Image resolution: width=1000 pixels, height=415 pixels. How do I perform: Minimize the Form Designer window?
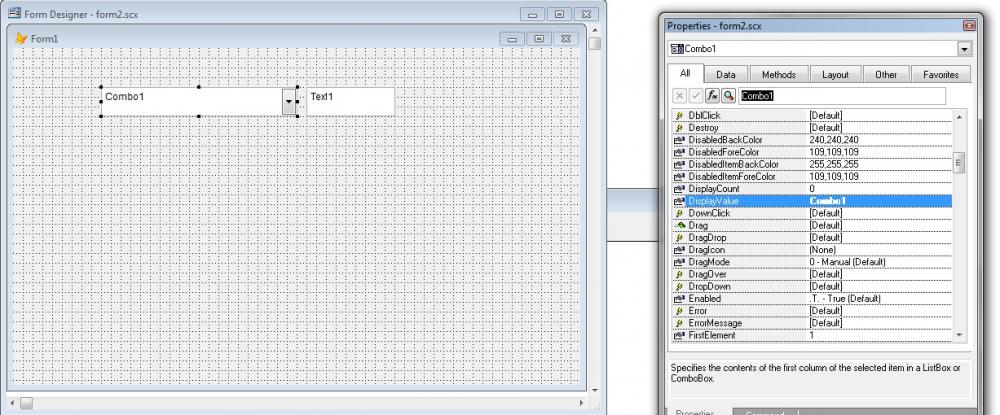(x=533, y=14)
